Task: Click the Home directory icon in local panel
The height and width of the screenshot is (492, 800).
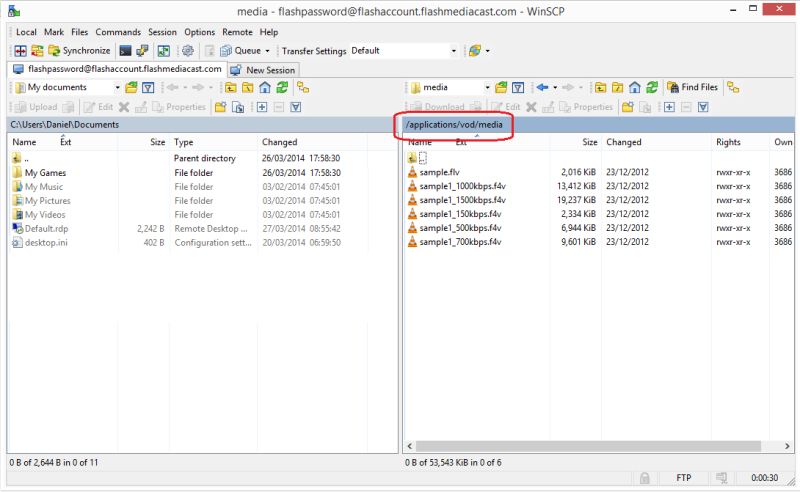Action: 265,87
